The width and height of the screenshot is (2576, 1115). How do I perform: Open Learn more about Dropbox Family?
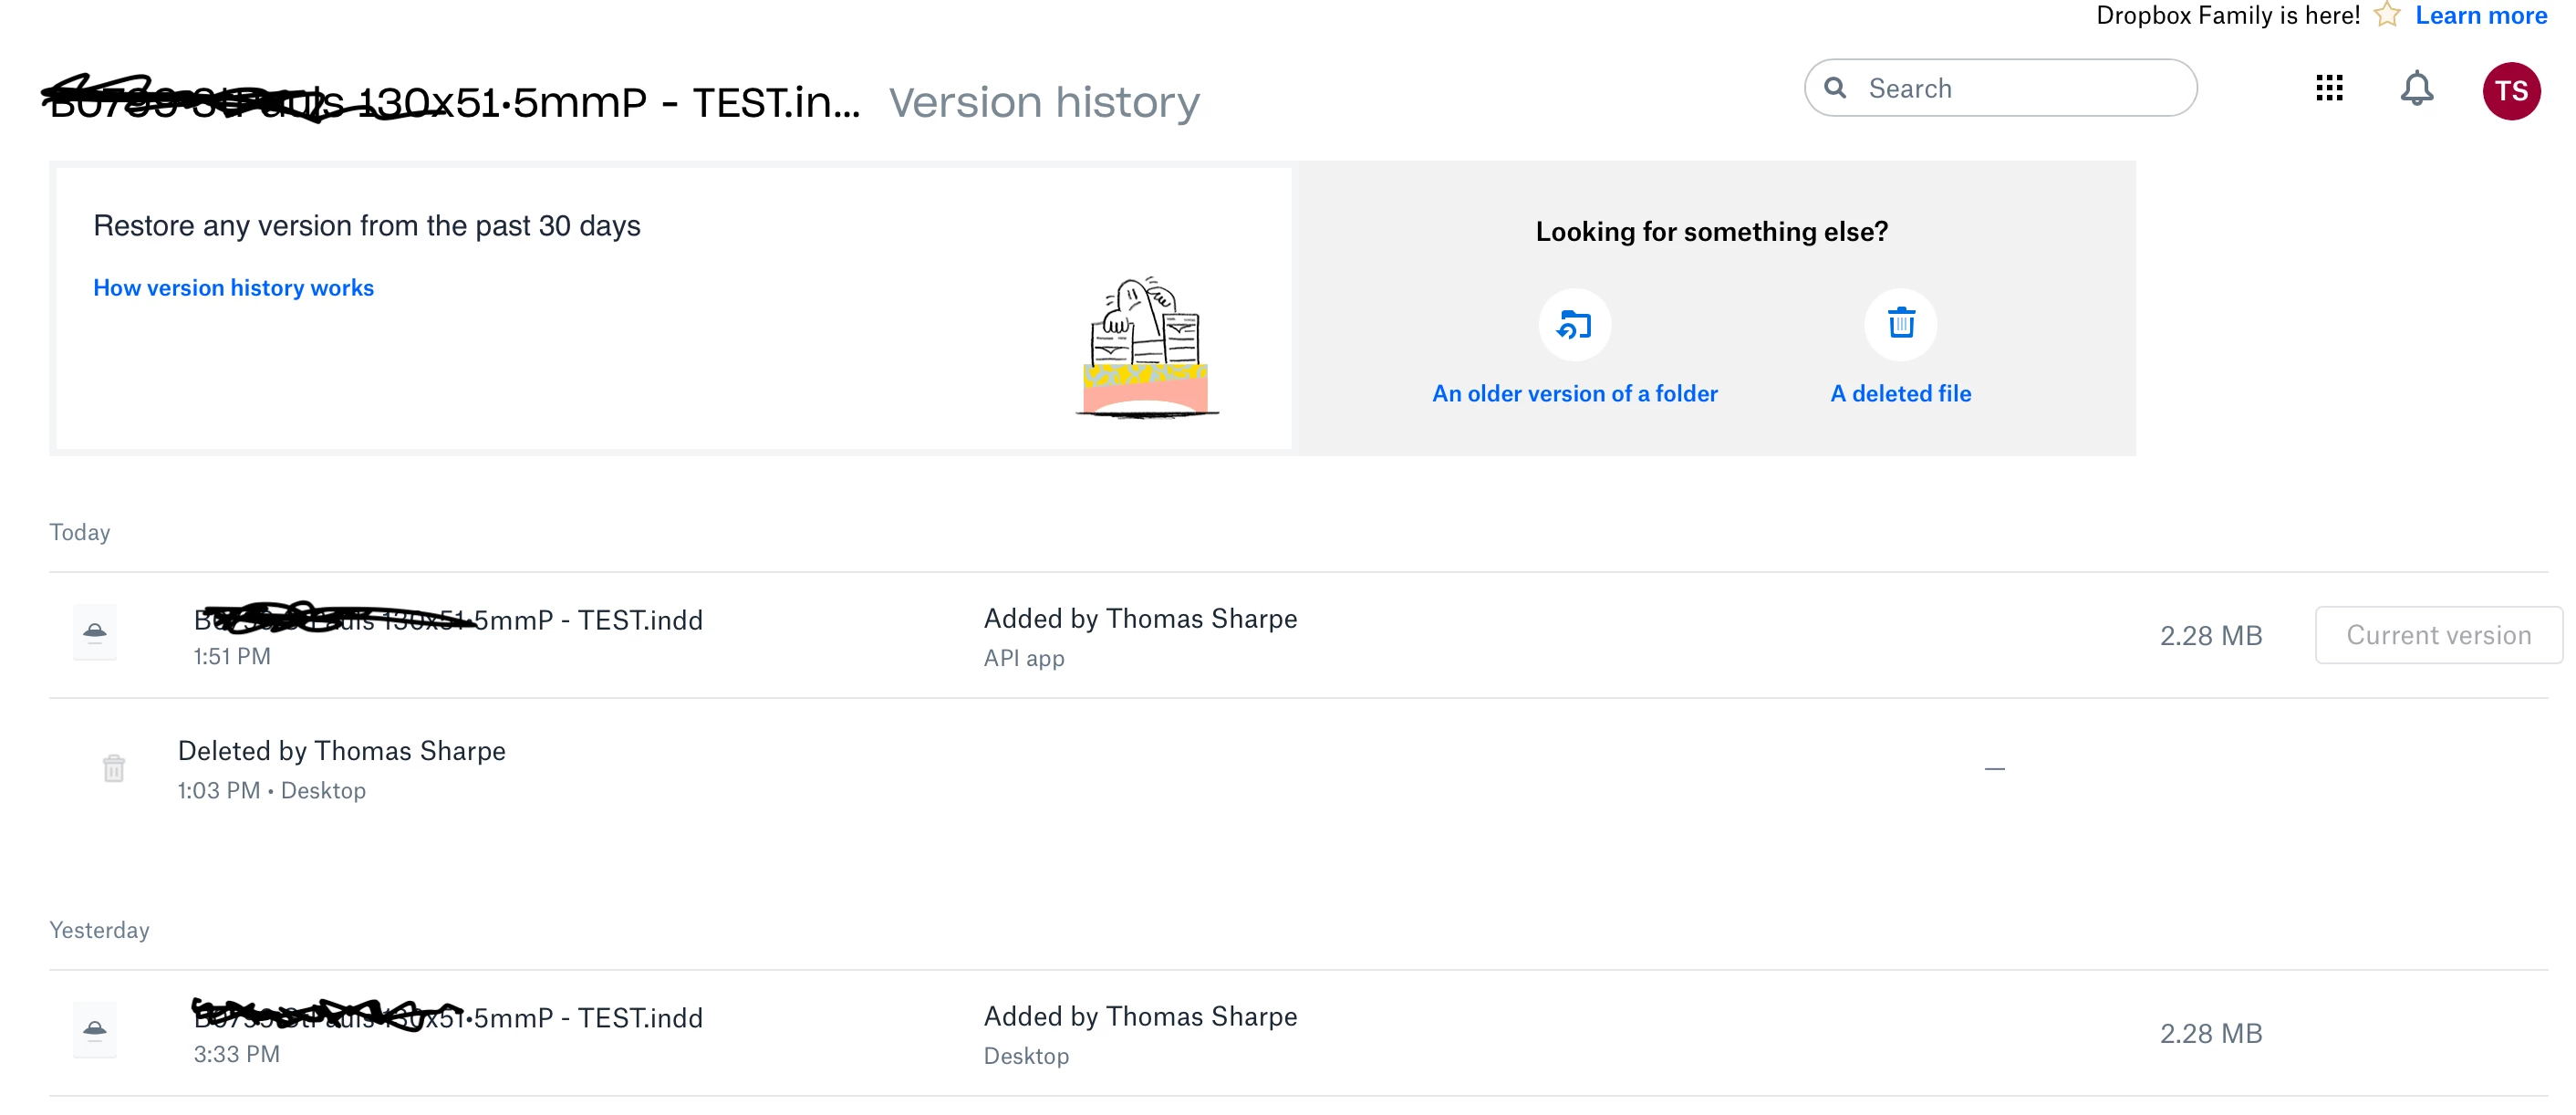[2480, 15]
